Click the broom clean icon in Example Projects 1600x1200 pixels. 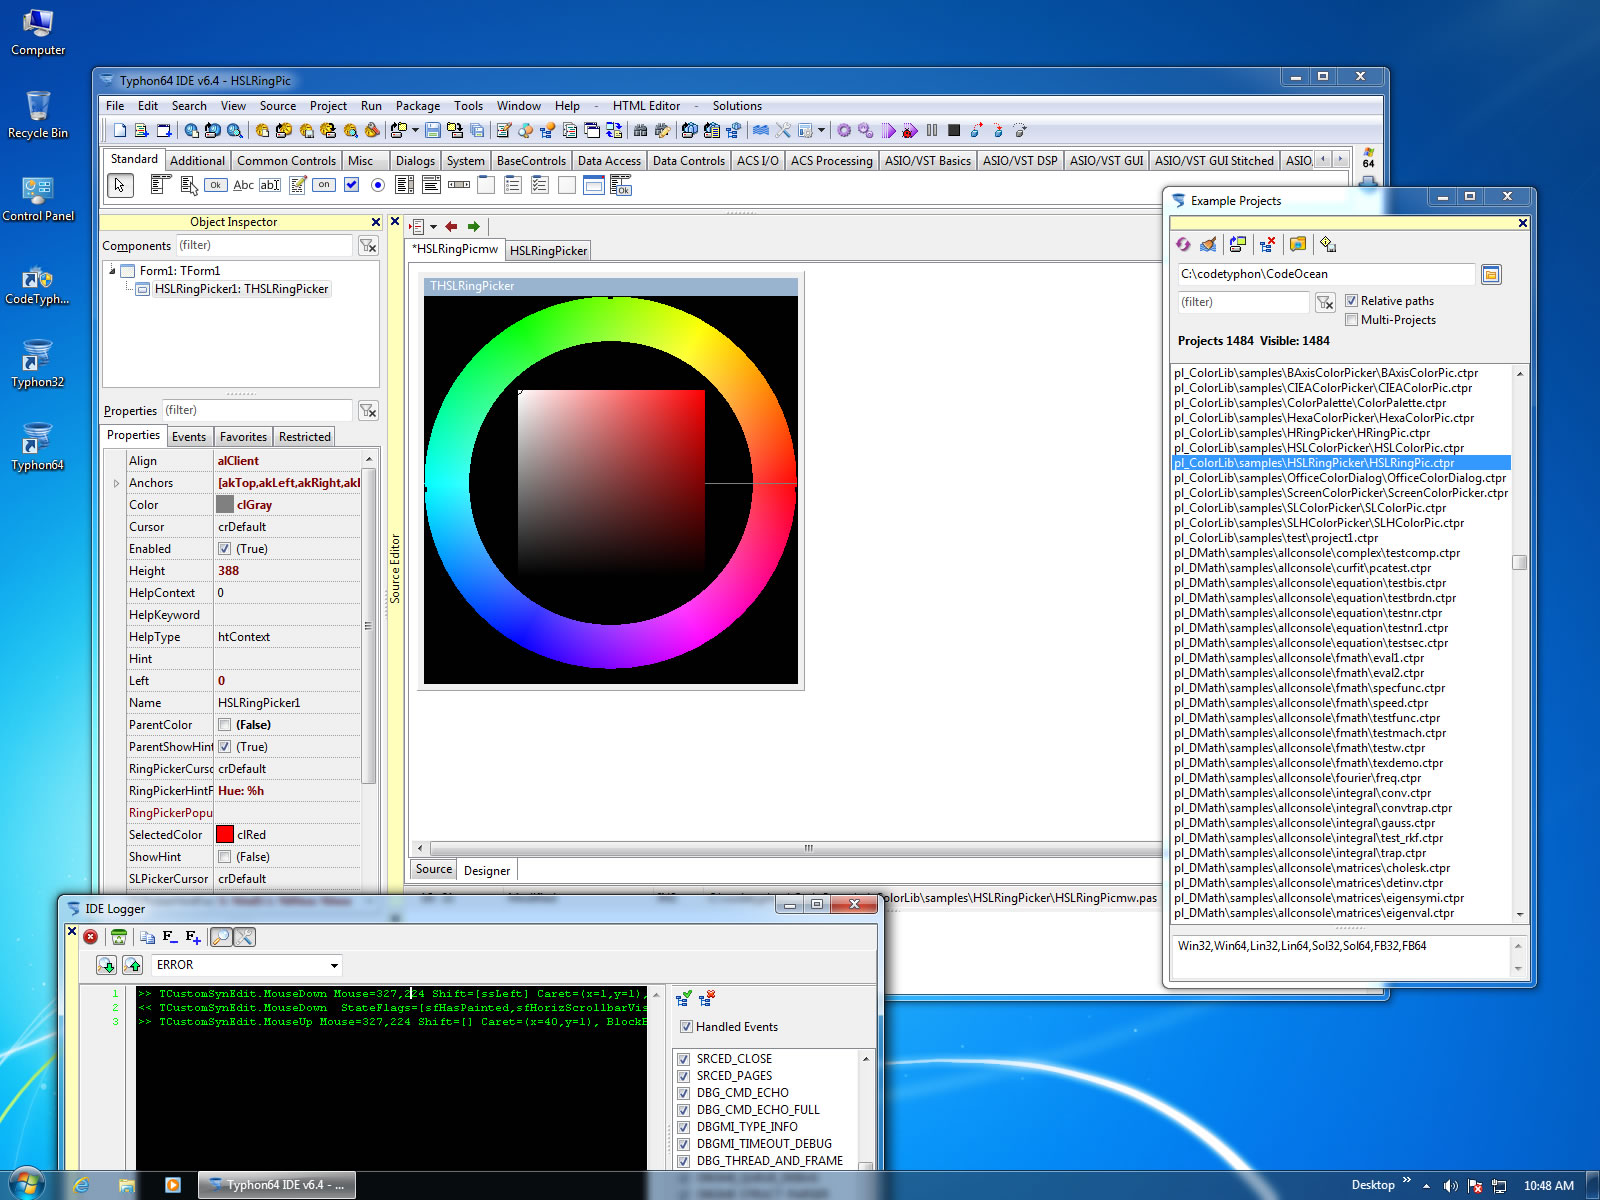[1208, 244]
